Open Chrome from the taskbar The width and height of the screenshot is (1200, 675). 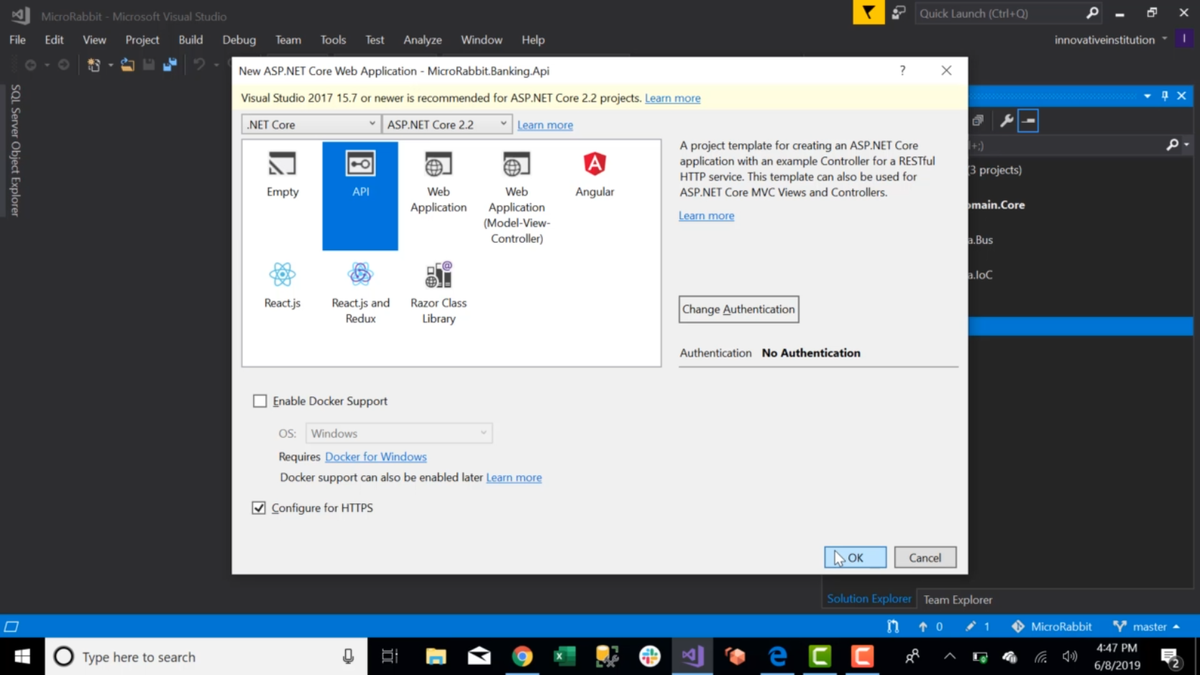tap(522, 656)
